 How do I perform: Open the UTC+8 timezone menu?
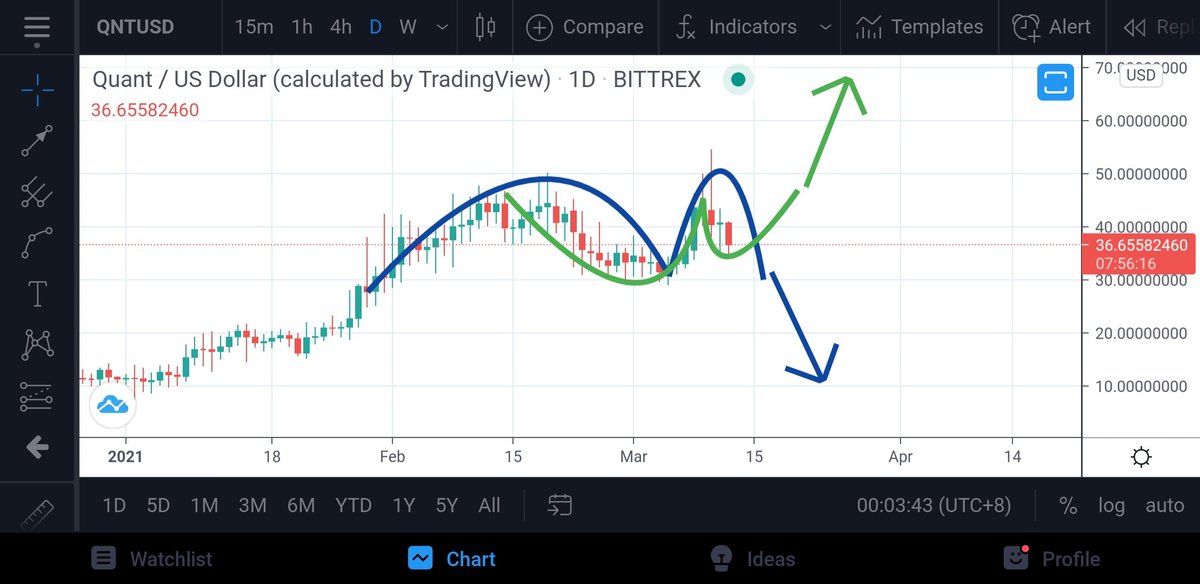click(934, 505)
